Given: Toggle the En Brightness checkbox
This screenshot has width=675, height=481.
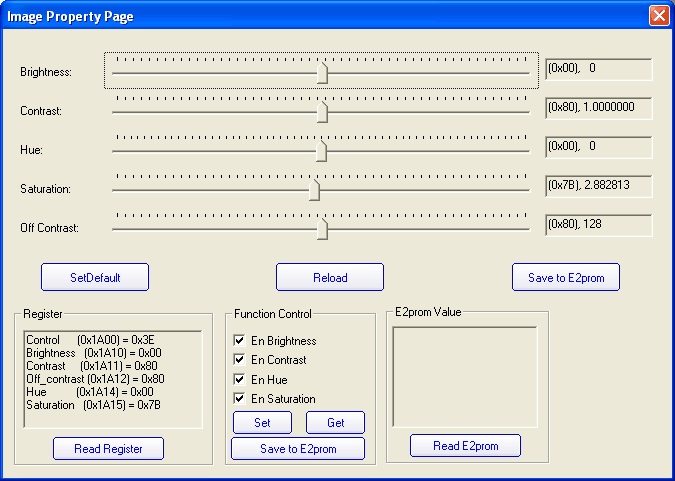Looking at the screenshot, I should pyautogui.click(x=239, y=341).
